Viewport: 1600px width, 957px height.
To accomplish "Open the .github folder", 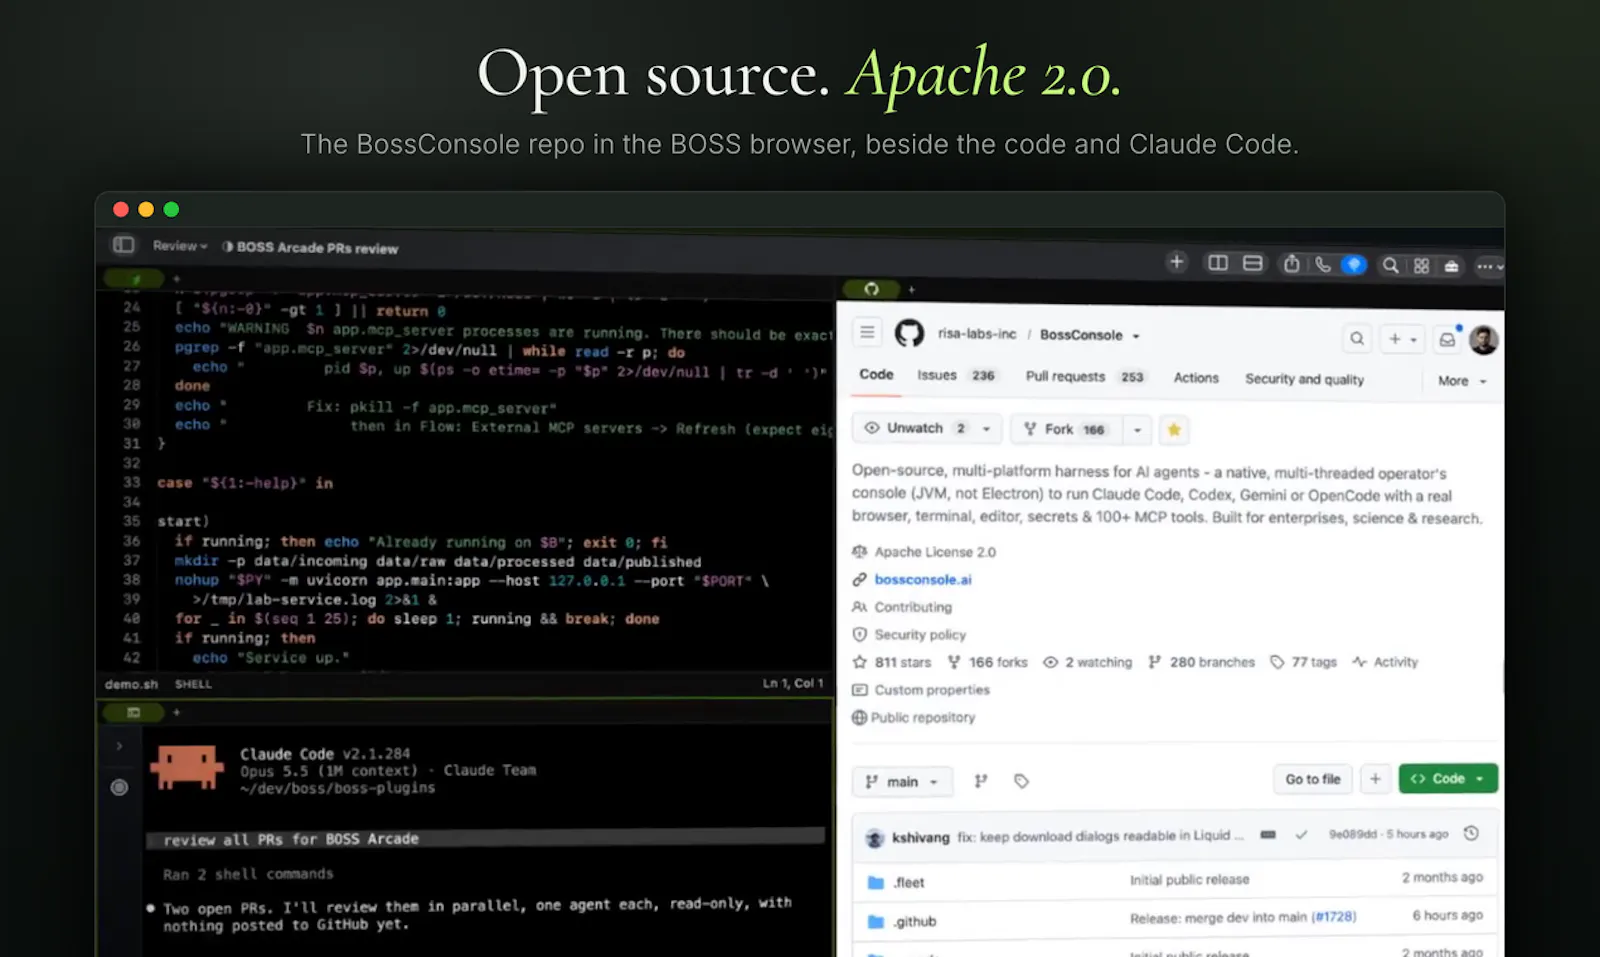I will coord(914,921).
